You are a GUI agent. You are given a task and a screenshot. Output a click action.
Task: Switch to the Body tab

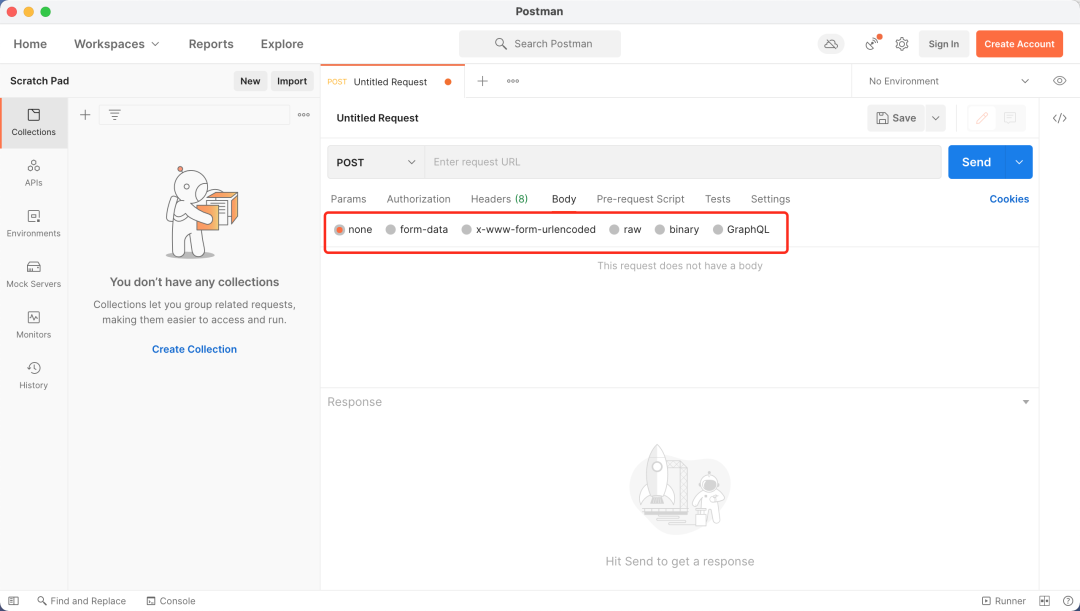point(563,199)
